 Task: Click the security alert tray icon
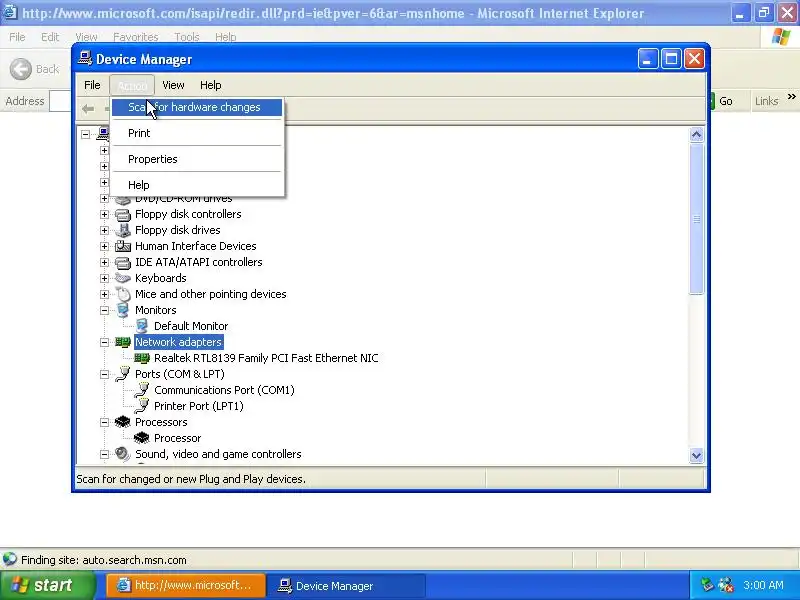point(726,585)
